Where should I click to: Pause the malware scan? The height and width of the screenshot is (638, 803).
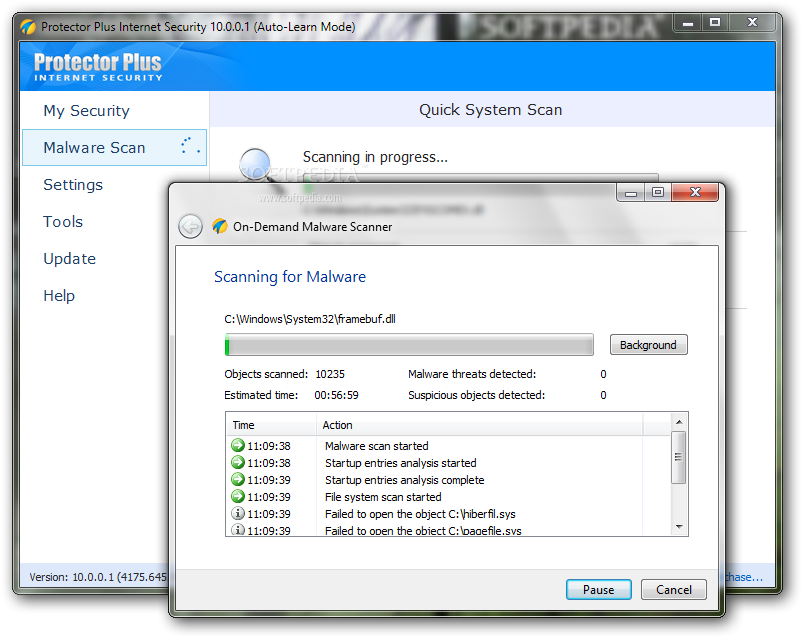[x=599, y=589]
